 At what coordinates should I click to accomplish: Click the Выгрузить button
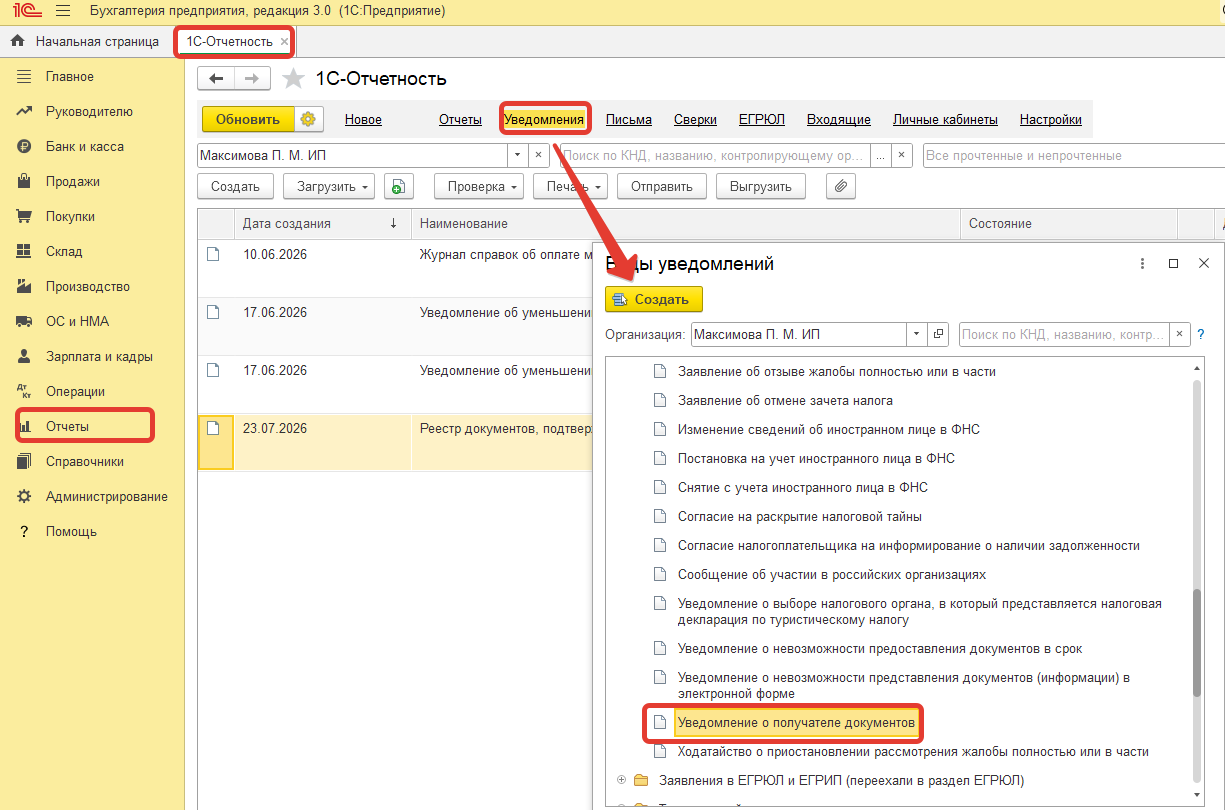761,187
